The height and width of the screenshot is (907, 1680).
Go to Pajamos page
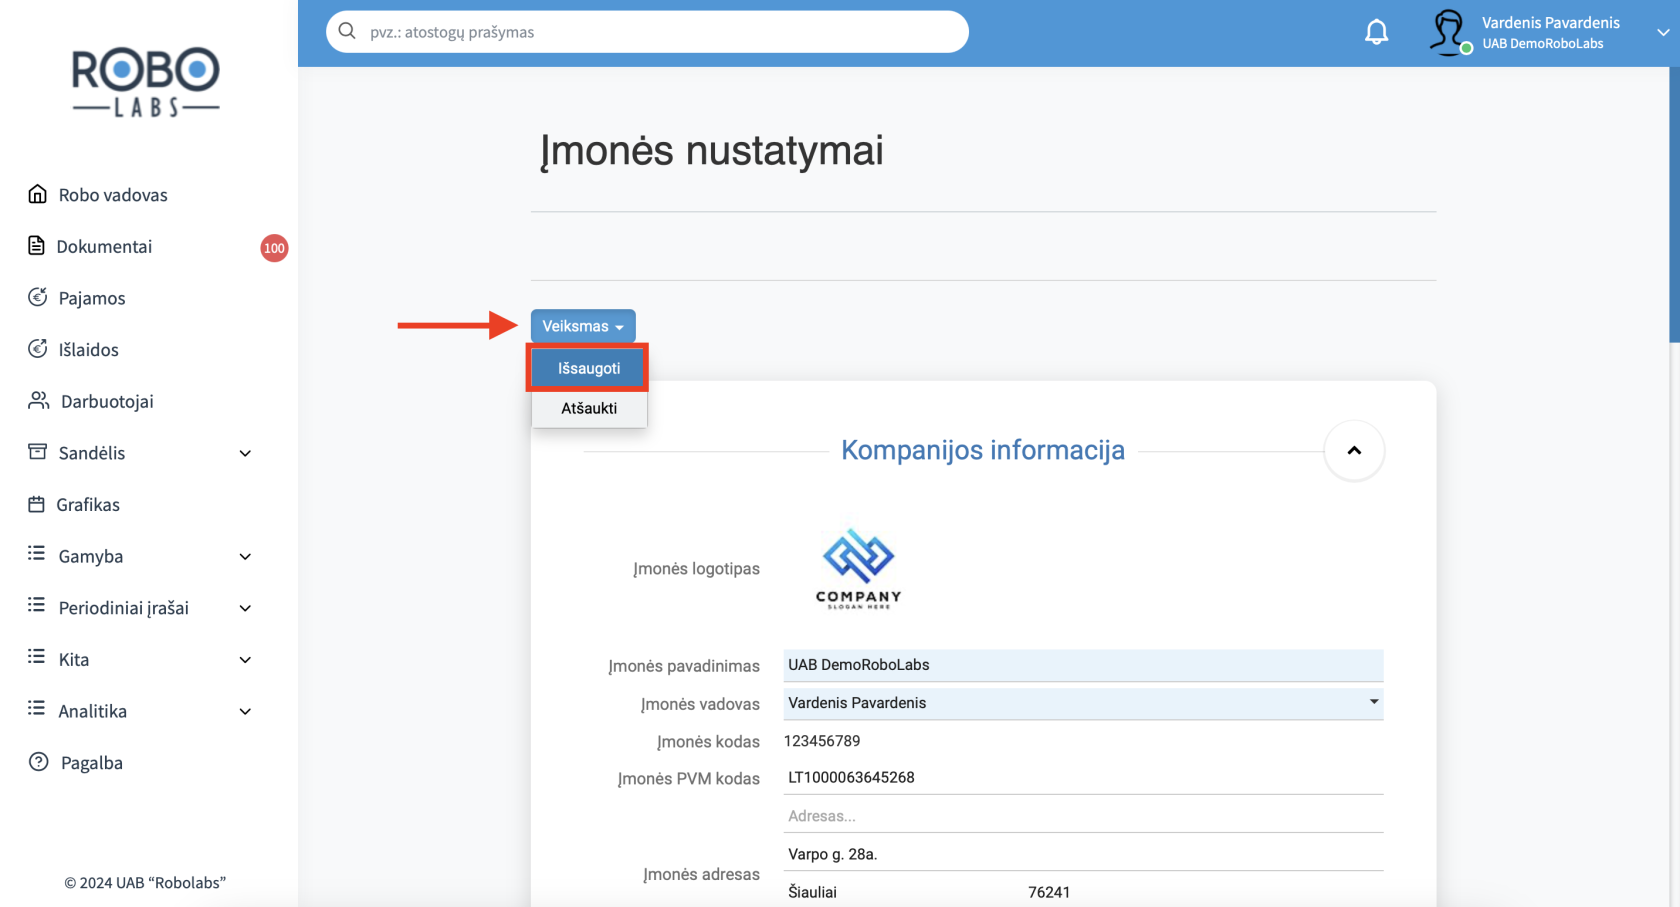pyautogui.click(x=92, y=298)
